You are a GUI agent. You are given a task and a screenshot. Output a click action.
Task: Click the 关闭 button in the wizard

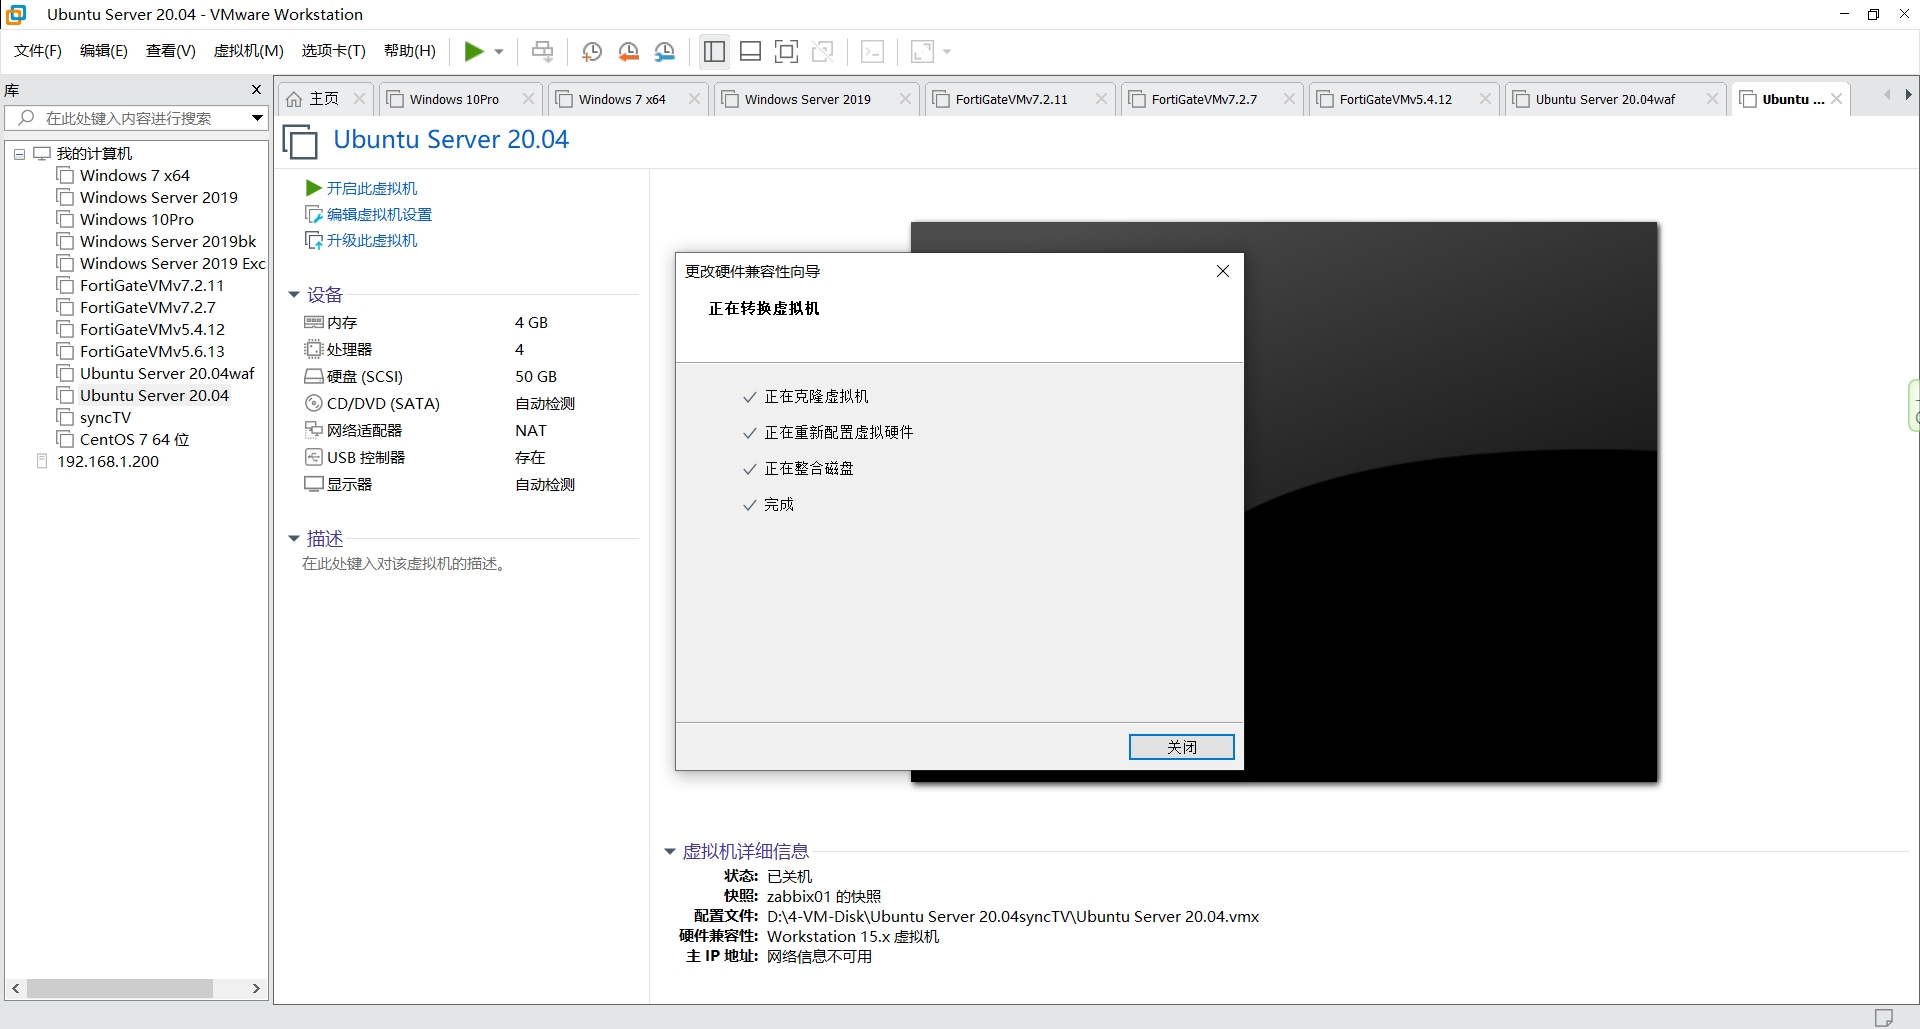1181,747
